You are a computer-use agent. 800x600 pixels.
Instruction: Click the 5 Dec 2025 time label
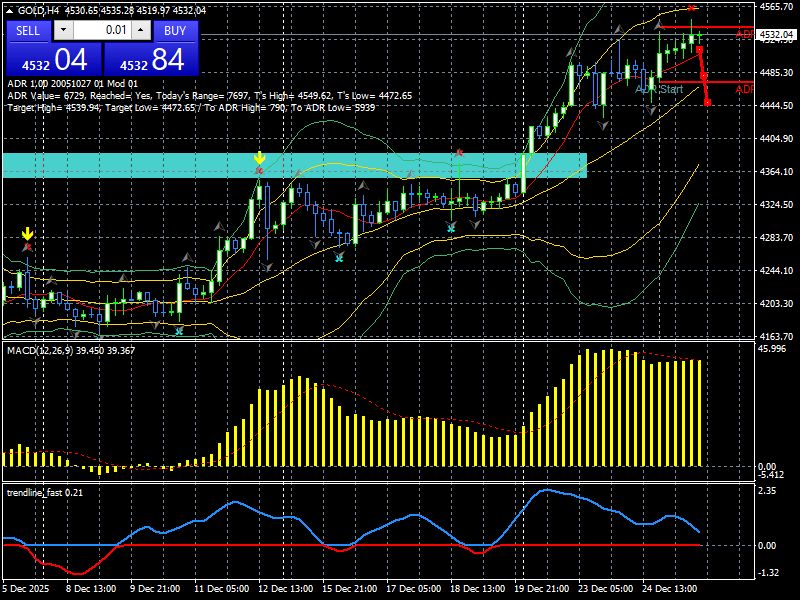[x=26, y=588]
